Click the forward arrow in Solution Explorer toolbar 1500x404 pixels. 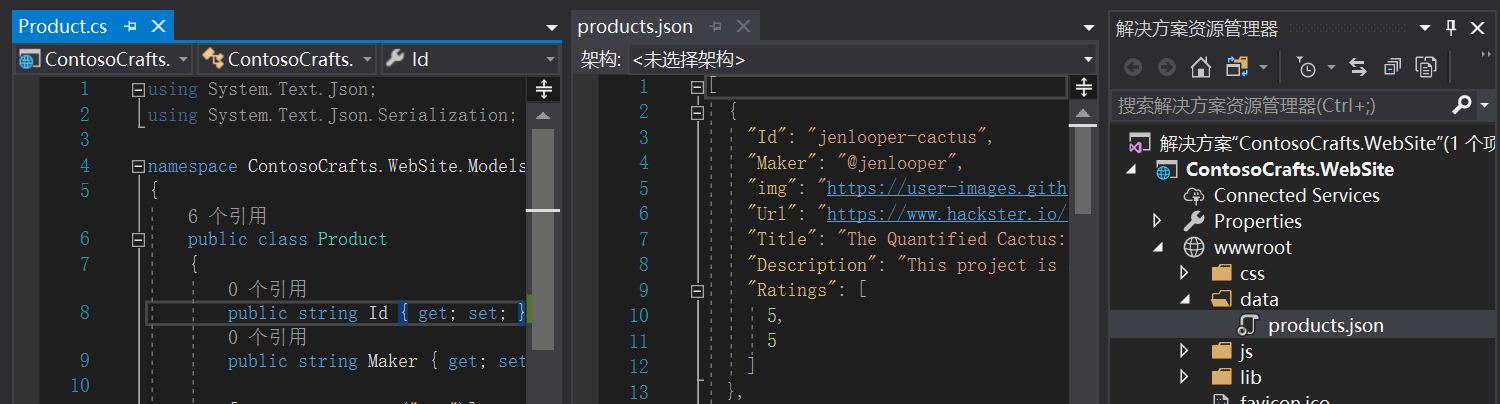coord(1166,67)
